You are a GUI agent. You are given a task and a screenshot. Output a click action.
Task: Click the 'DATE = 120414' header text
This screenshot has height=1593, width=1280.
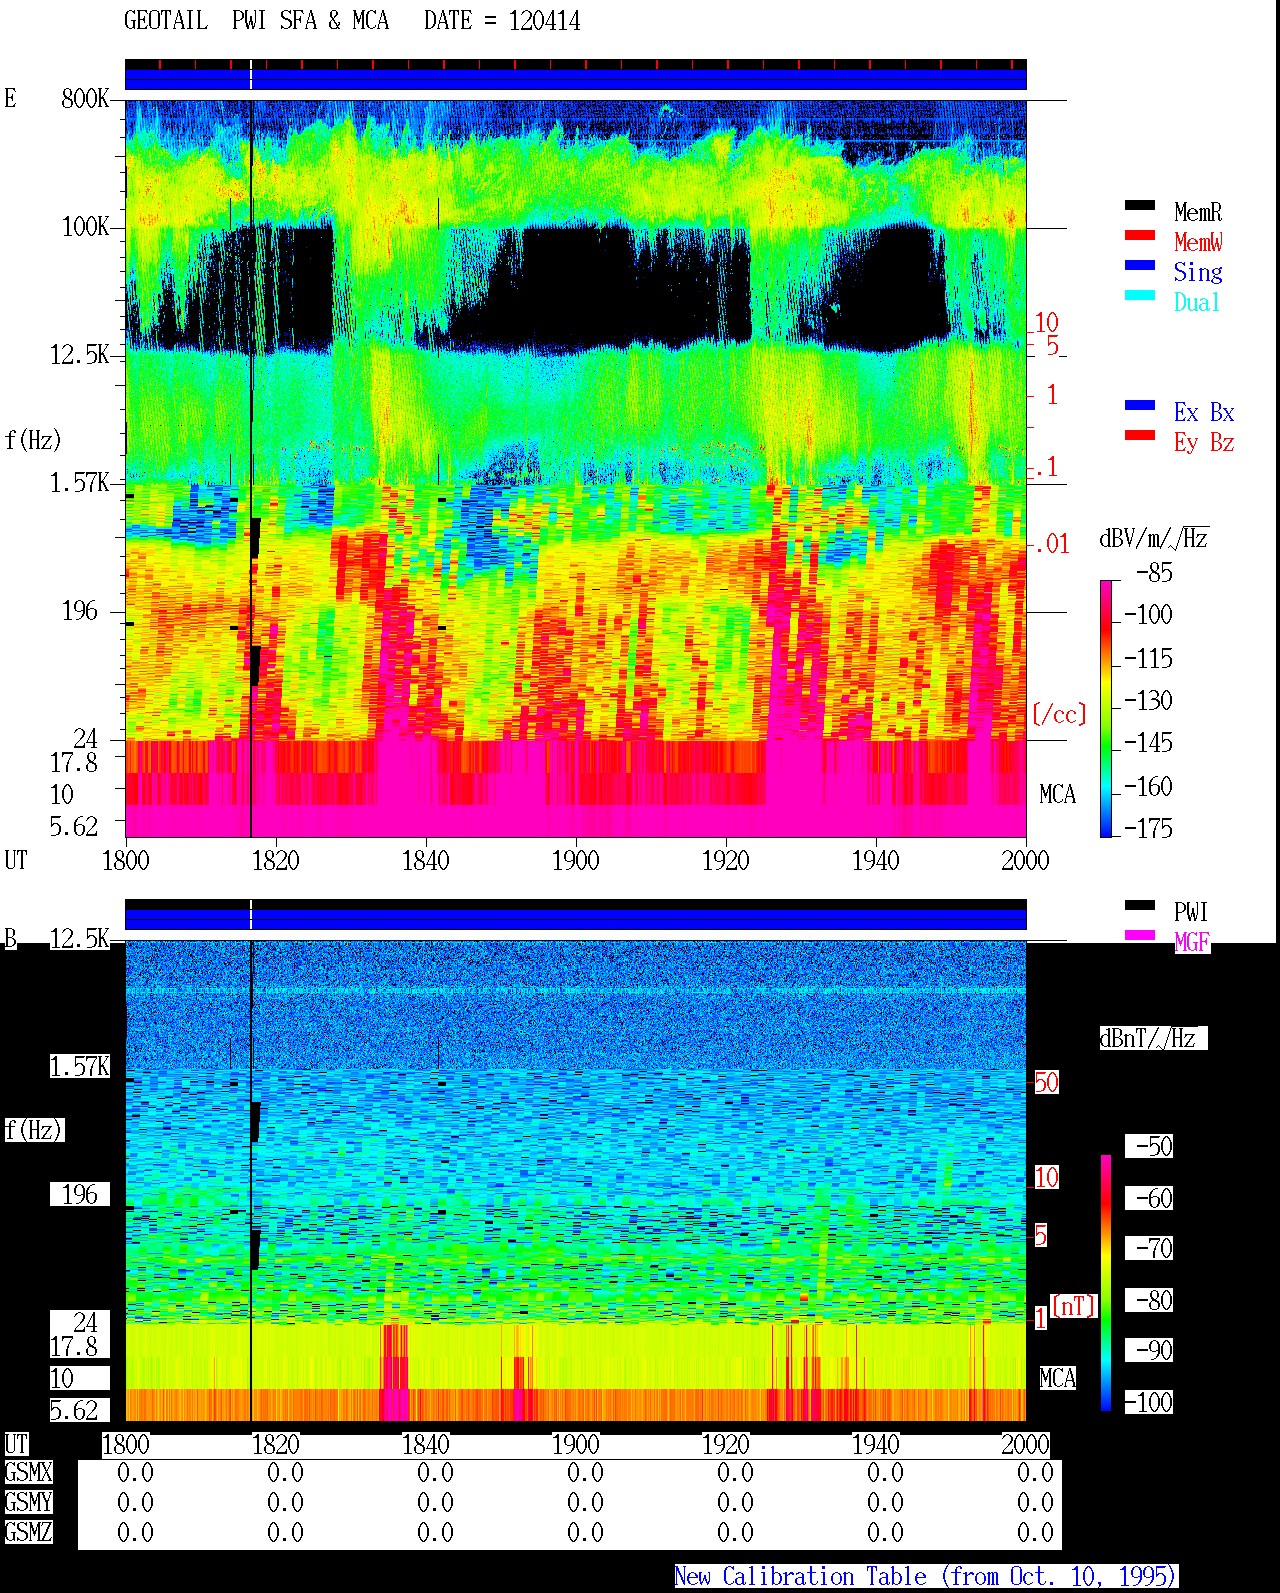tap(502, 20)
